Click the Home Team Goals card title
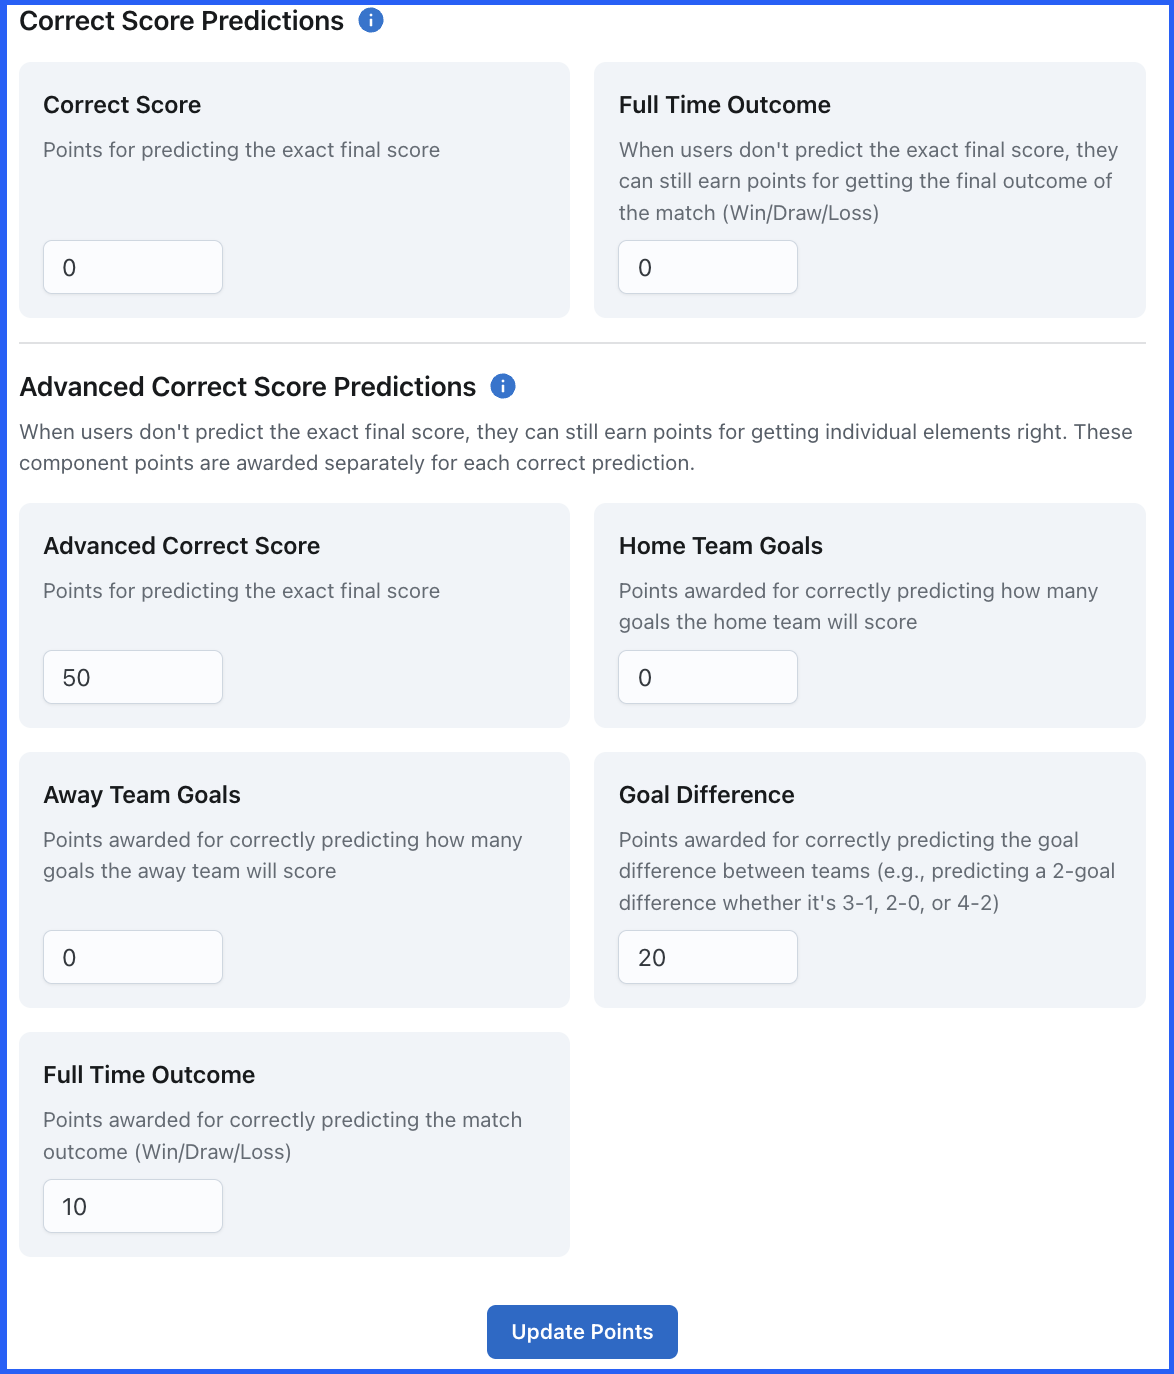Viewport: 1174px width, 1374px height. click(x=721, y=546)
